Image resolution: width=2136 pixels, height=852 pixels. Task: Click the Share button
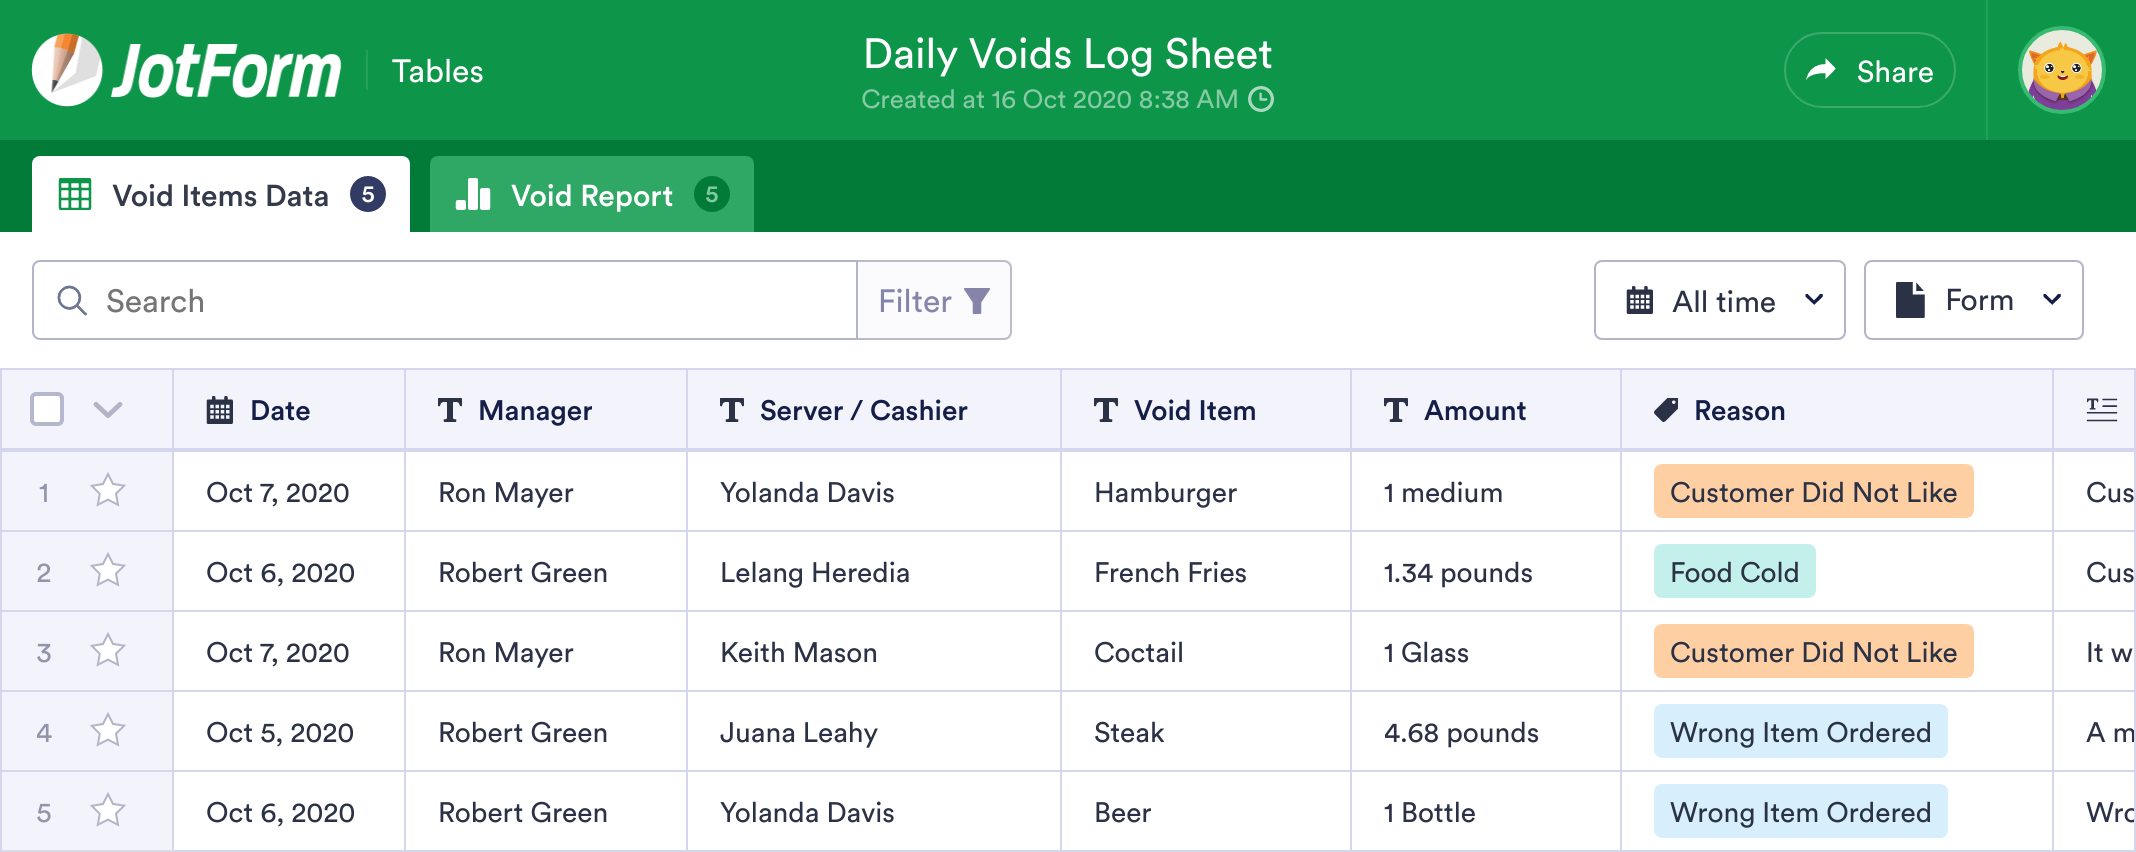pos(1869,70)
